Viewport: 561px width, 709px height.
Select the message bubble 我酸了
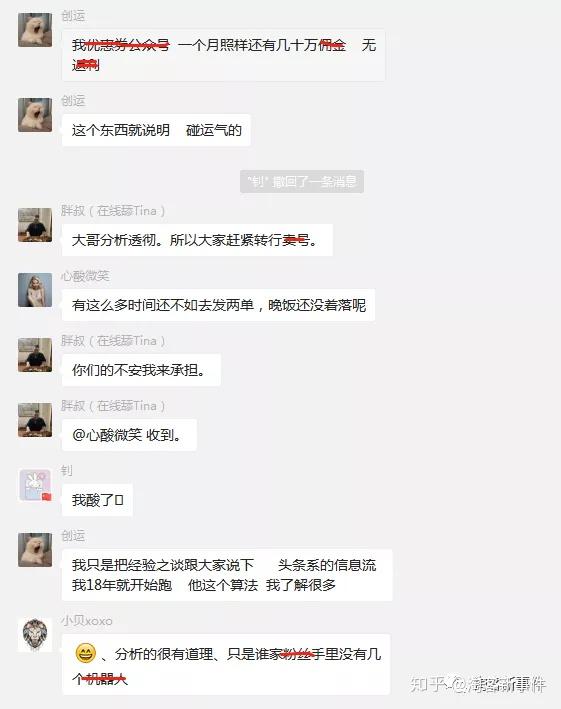click(x=97, y=500)
